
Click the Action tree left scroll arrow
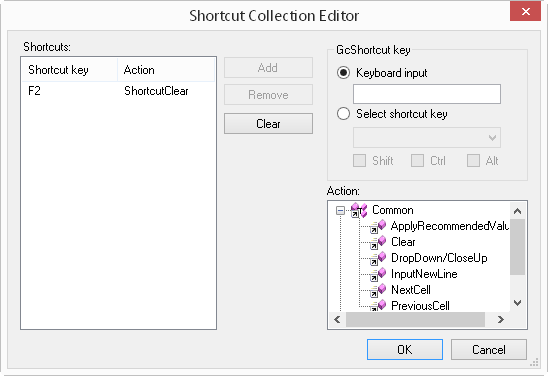(x=337, y=319)
